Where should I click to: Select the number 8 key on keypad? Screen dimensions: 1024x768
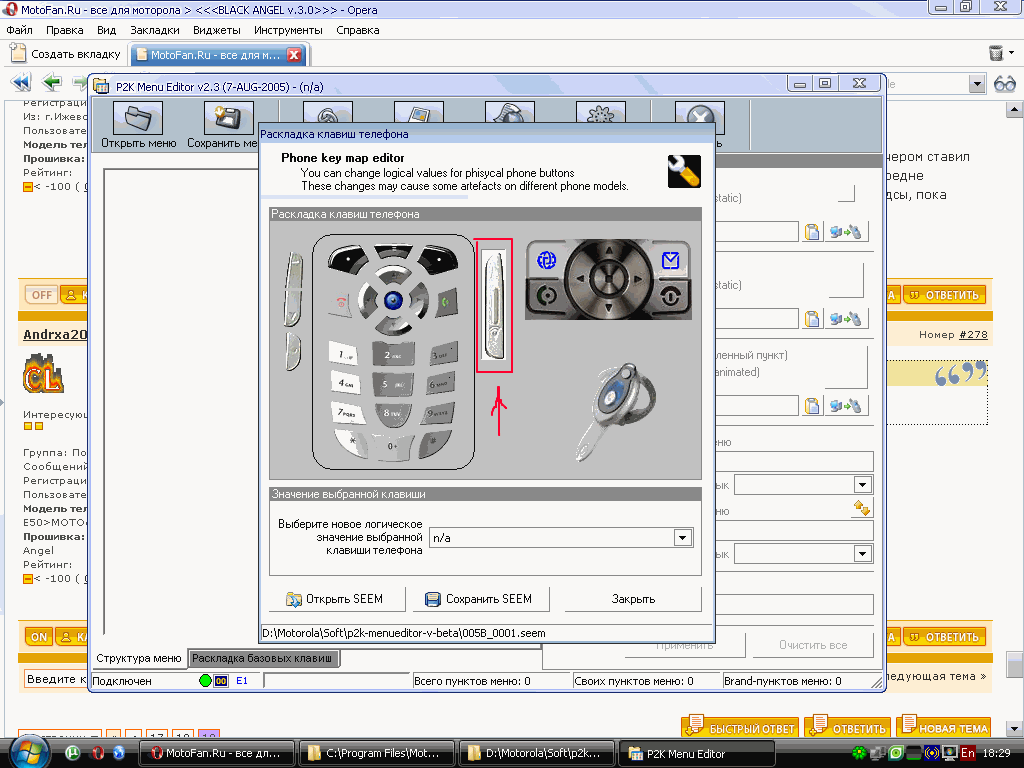pyautogui.click(x=392, y=413)
